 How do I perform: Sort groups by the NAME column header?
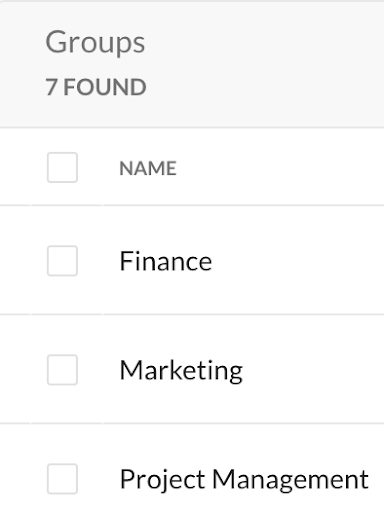(x=148, y=168)
